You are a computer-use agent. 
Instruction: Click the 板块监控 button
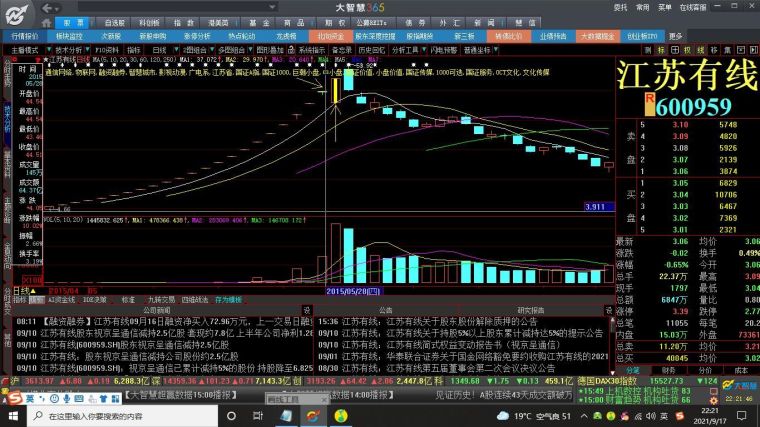click(69, 36)
